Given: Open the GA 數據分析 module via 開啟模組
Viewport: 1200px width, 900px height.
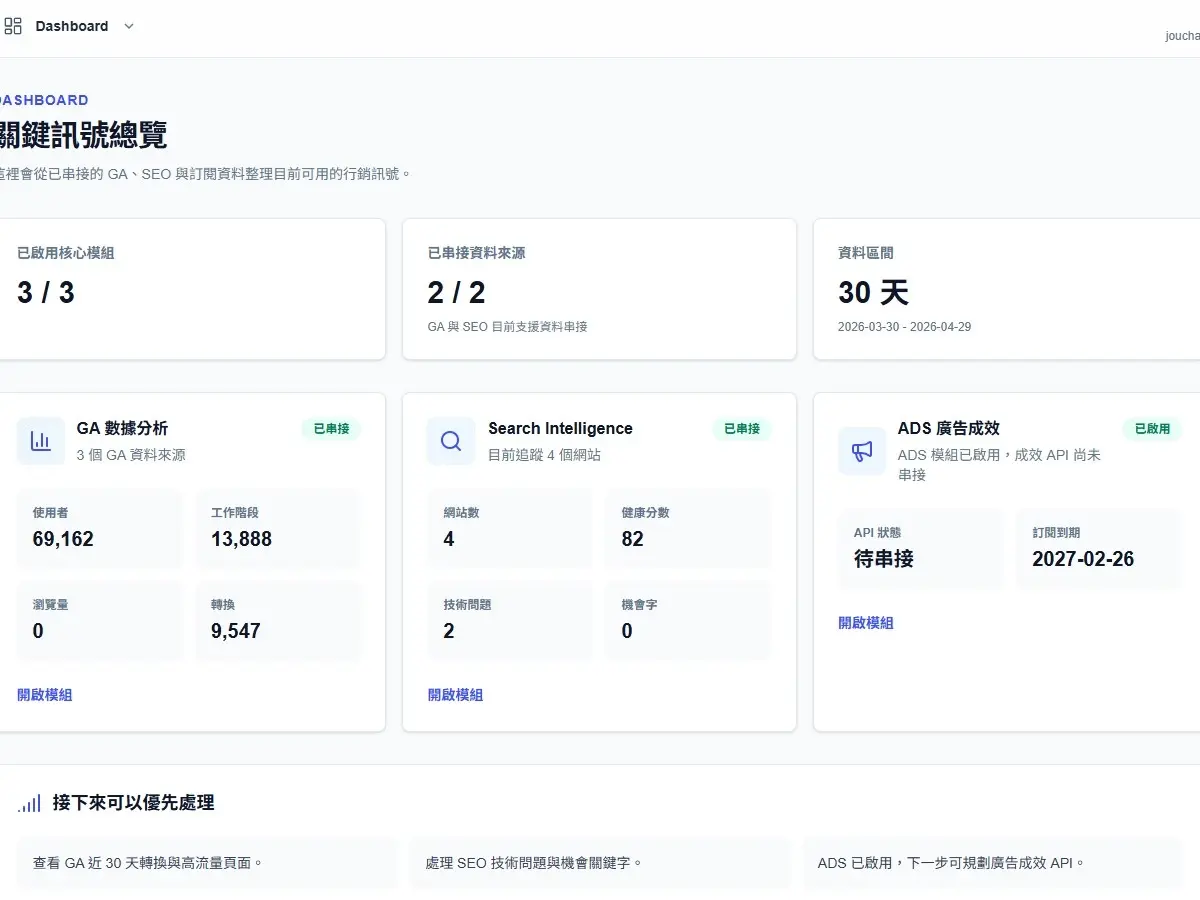Looking at the screenshot, I should pos(45,695).
